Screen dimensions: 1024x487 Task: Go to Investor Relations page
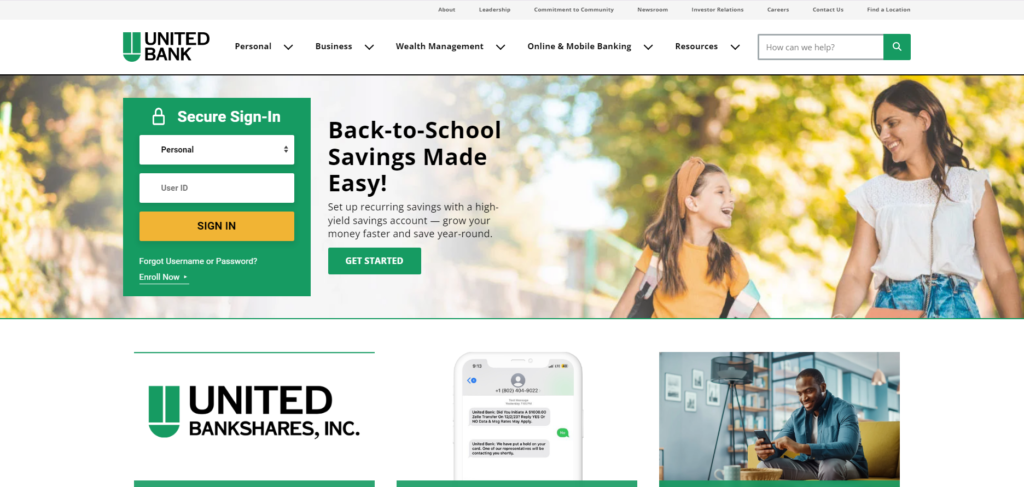[x=718, y=10]
